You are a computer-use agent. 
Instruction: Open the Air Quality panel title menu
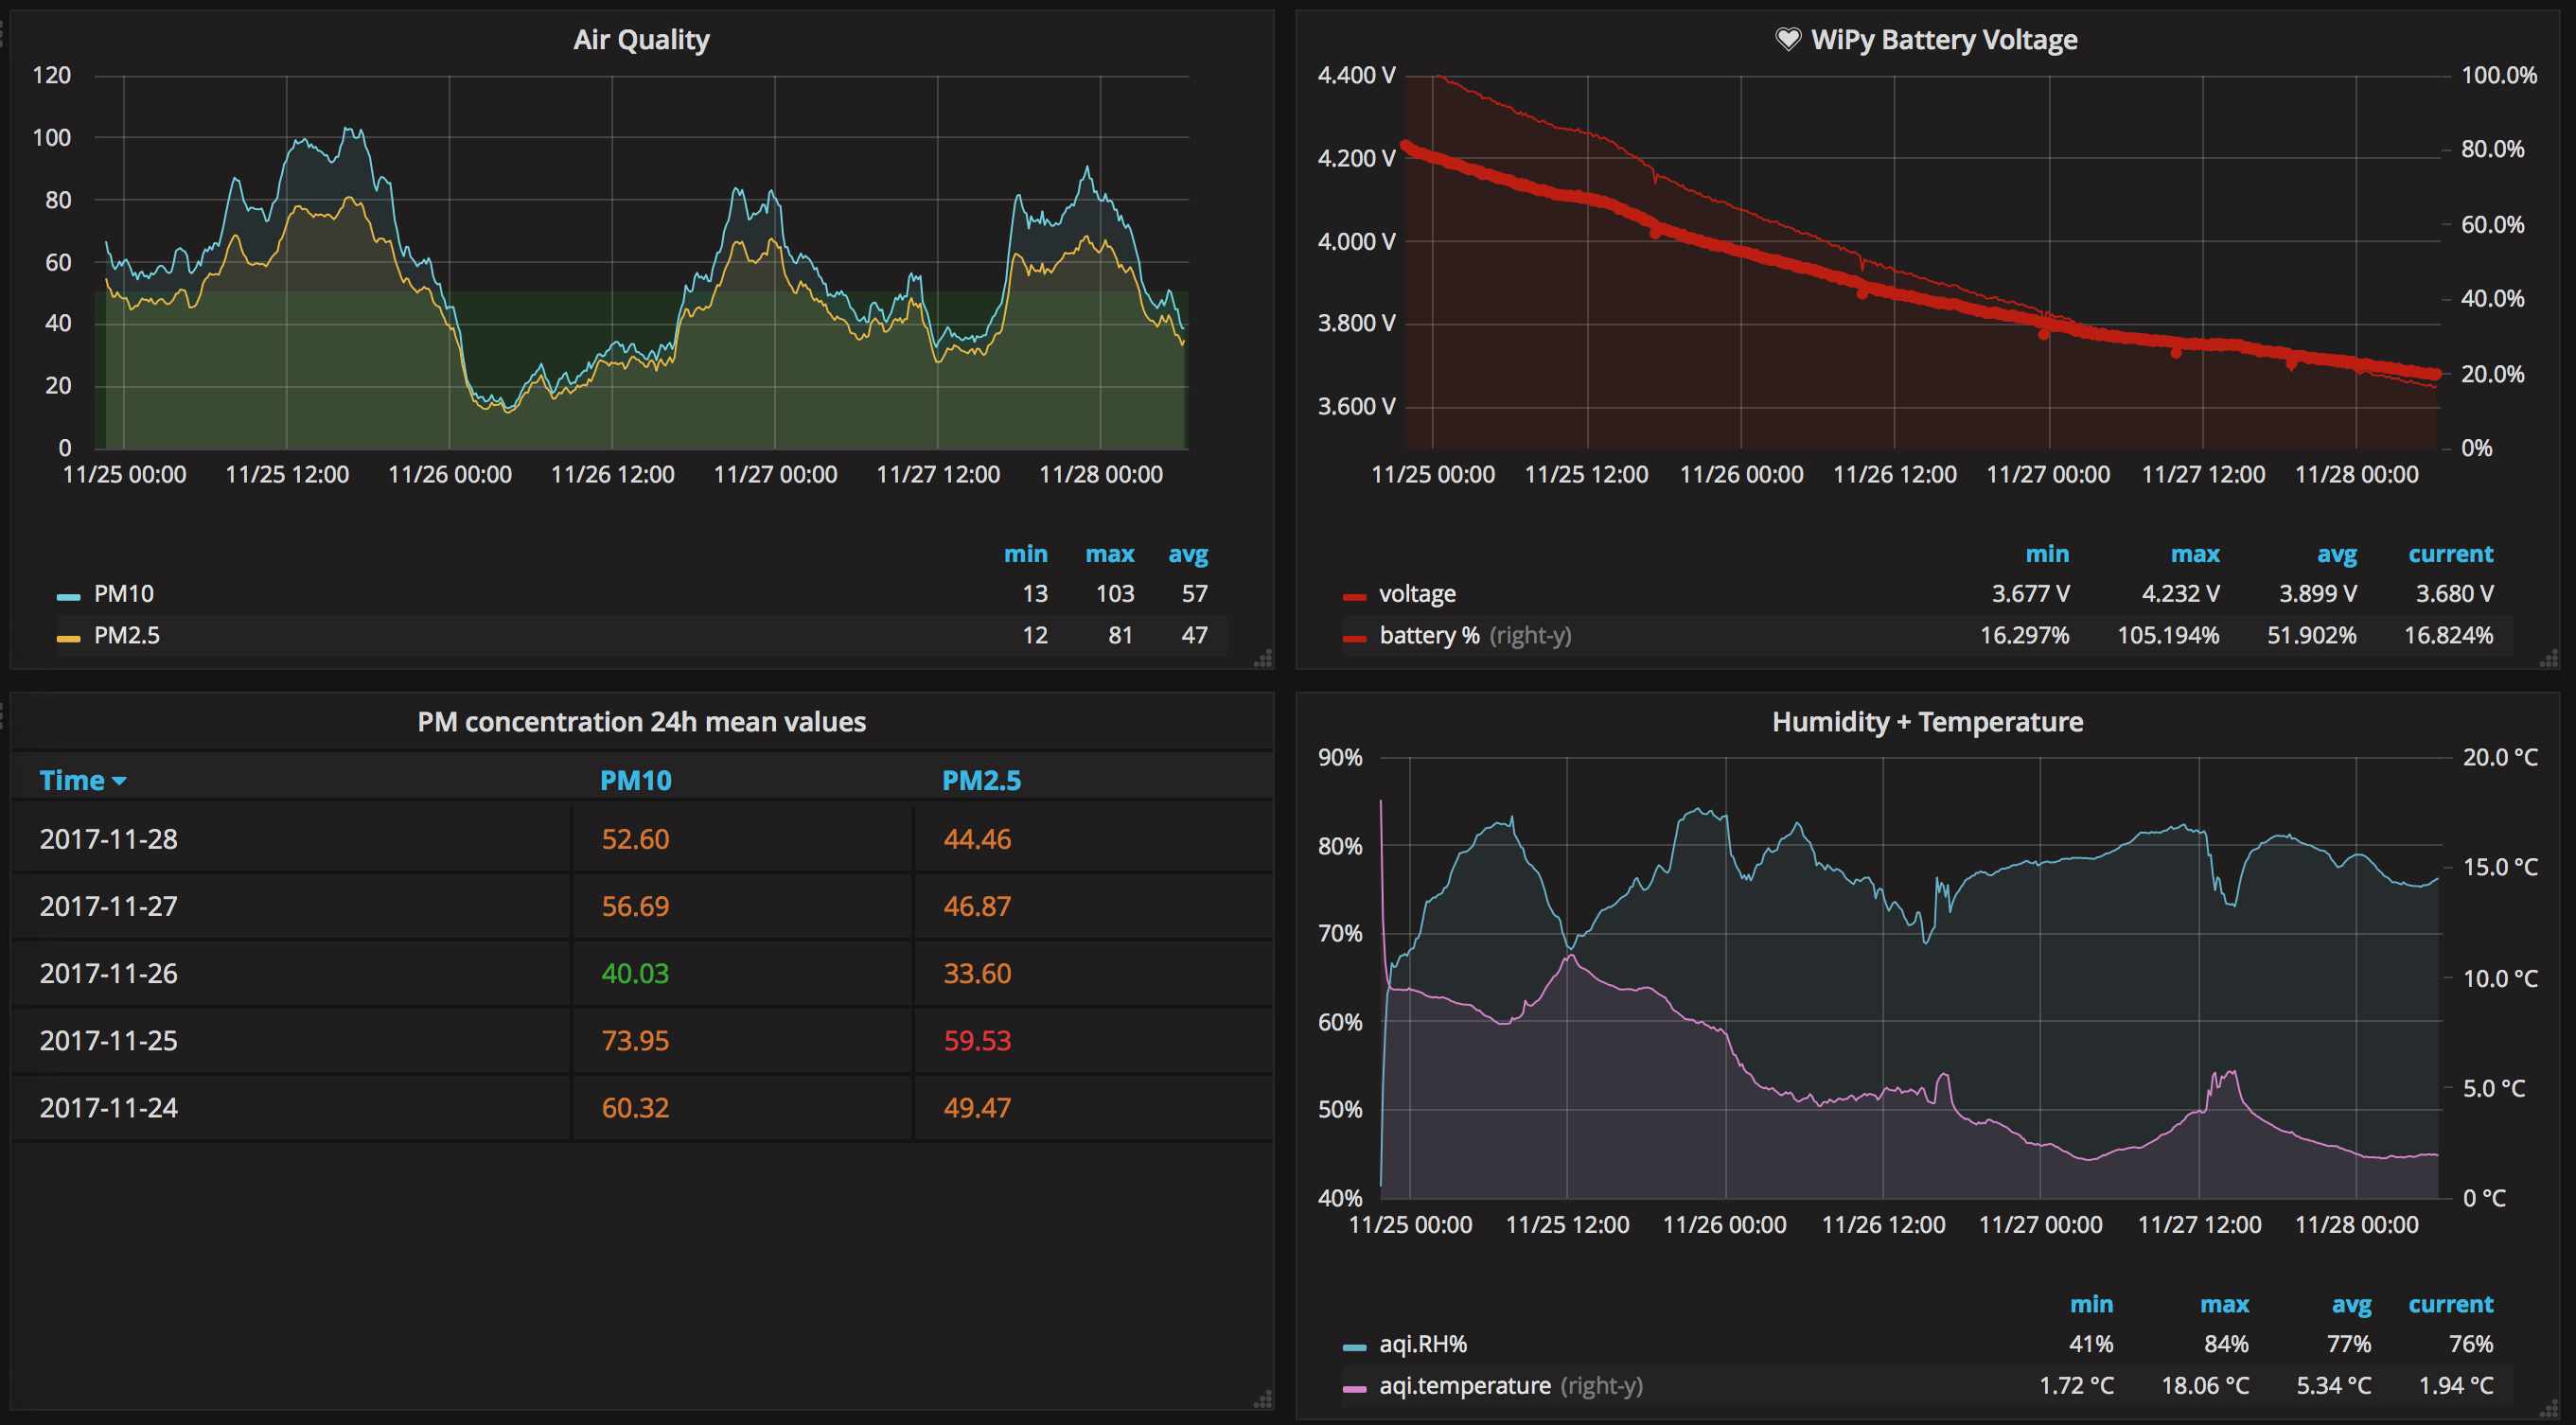pyautogui.click(x=641, y=40)
